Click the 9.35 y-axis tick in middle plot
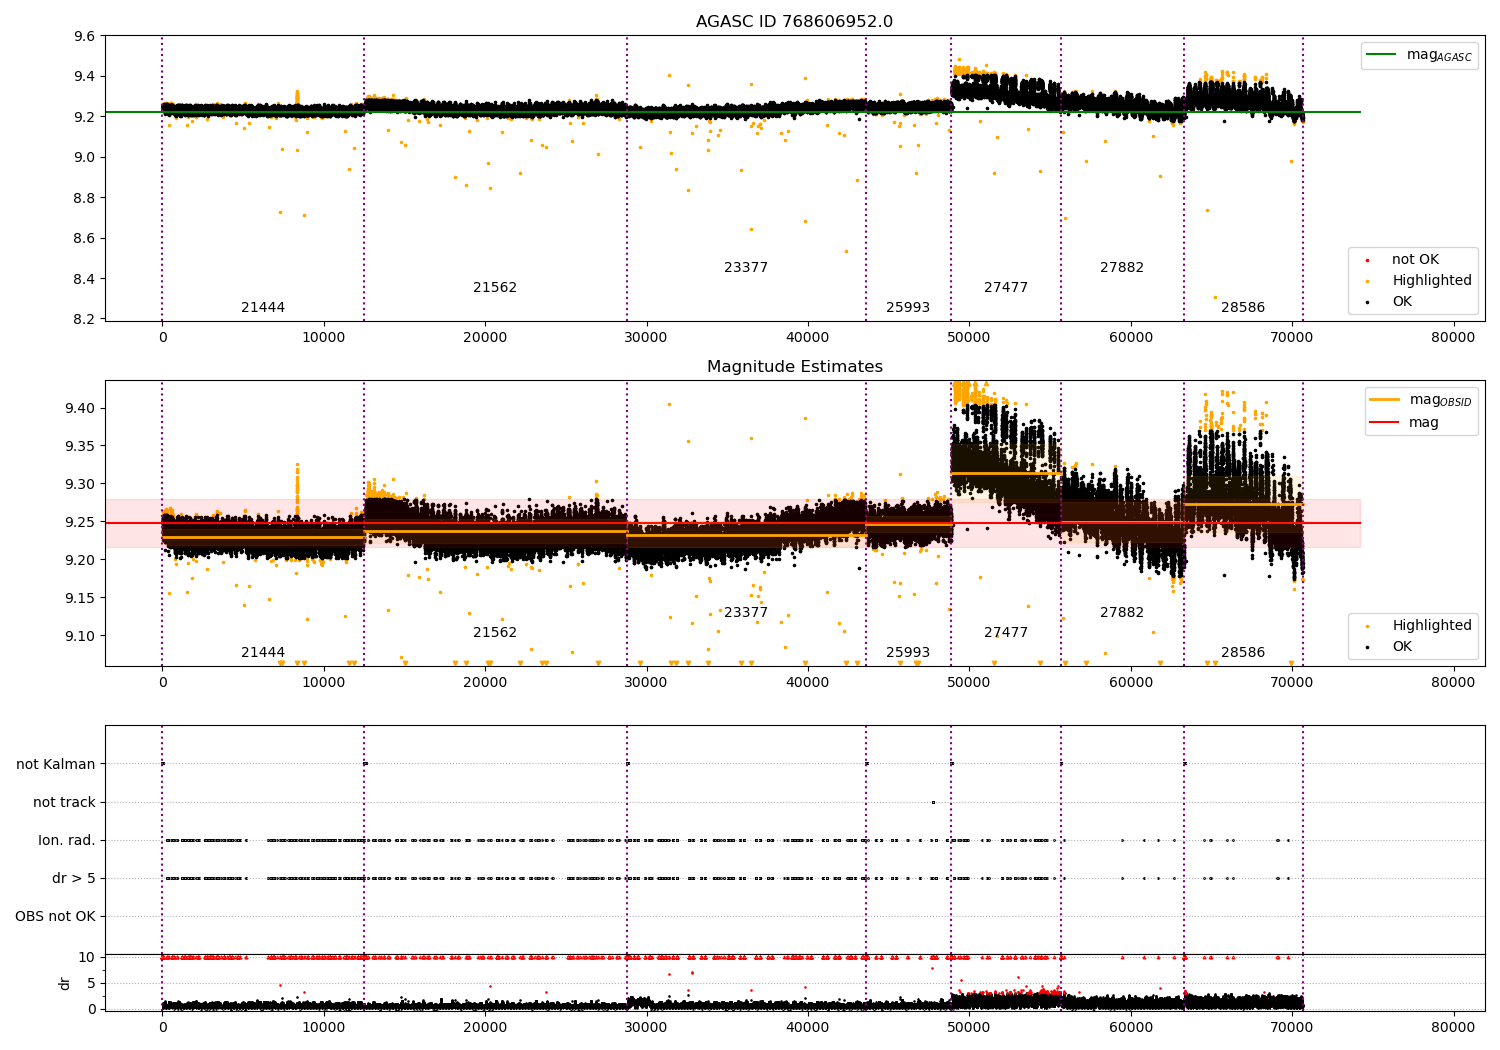The height and width of the screenshot is (1050, 1500). 82,446
